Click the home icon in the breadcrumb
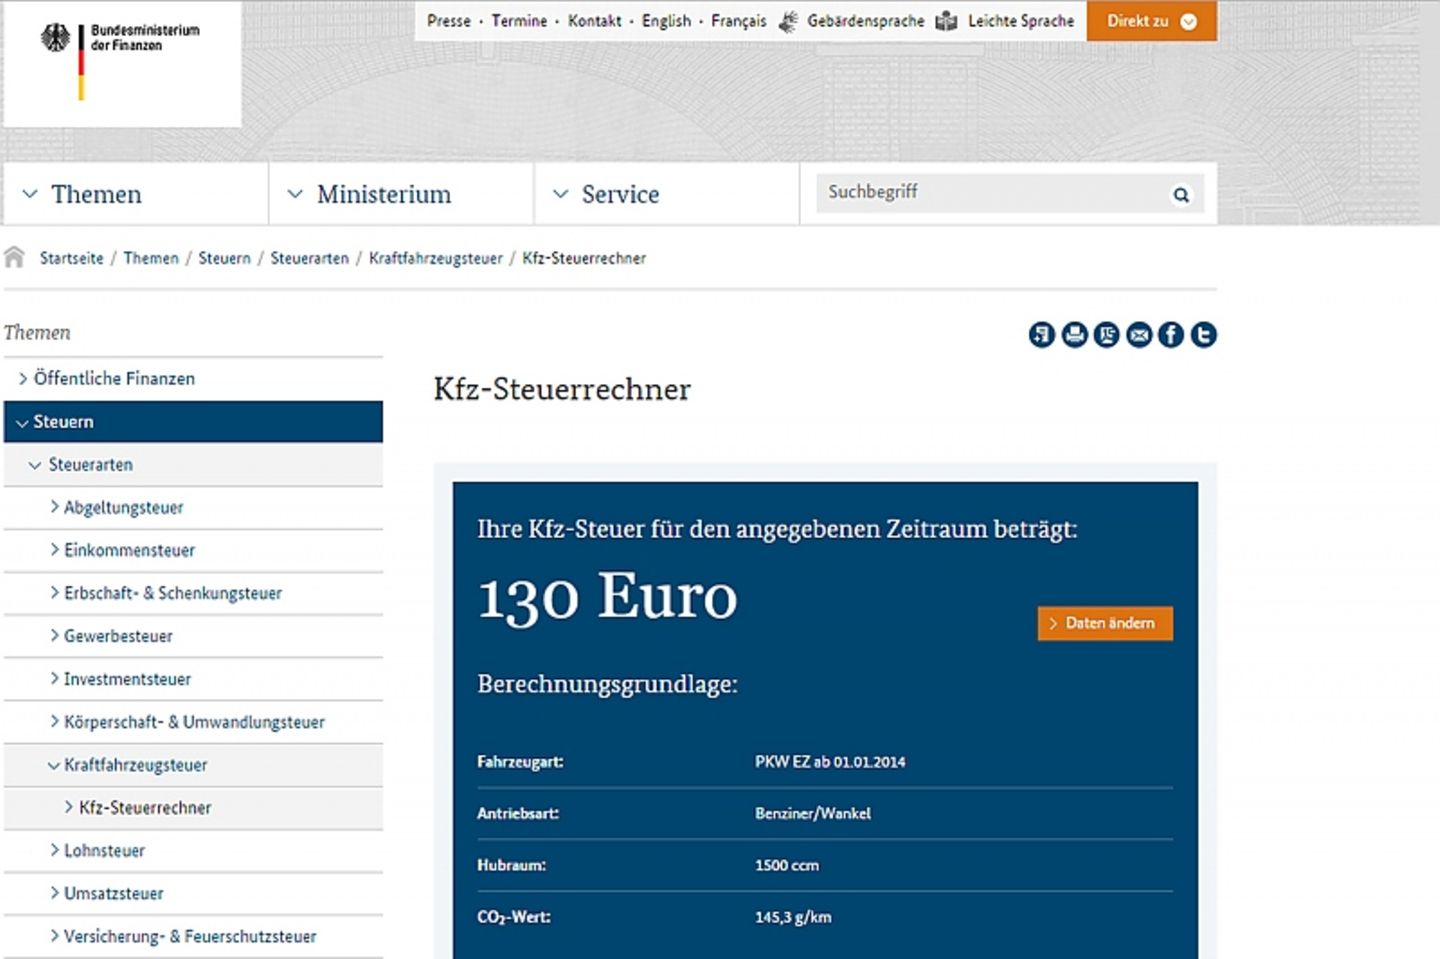Screen dimensions: 1440x959 (14, 258)
